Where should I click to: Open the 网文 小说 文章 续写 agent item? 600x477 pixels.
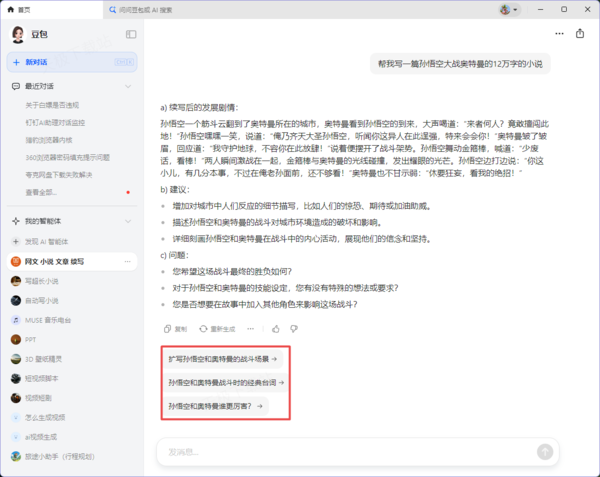click(55, 261)
